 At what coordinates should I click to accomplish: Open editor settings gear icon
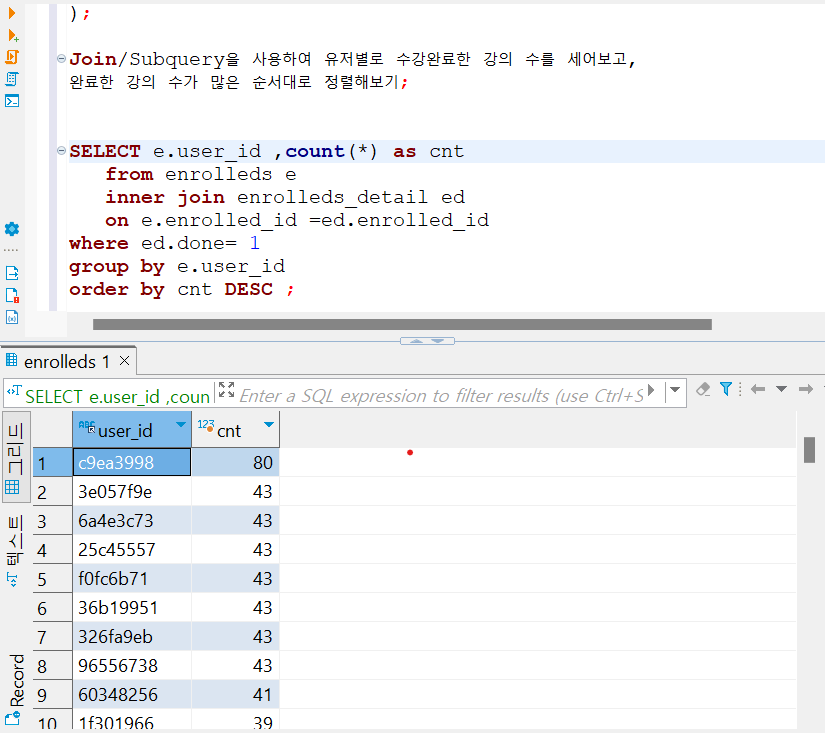12,229
